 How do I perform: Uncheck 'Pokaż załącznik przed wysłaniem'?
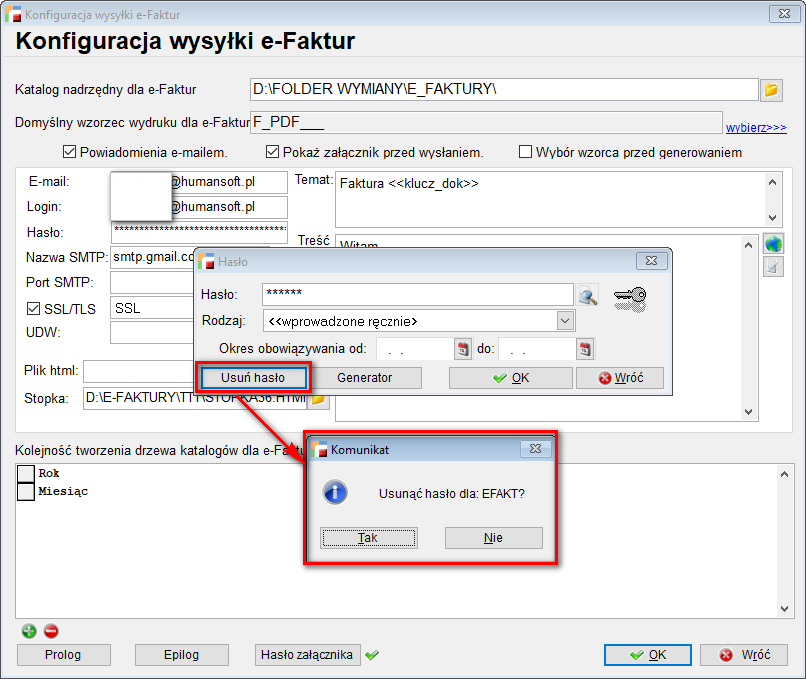pos(272,153)
